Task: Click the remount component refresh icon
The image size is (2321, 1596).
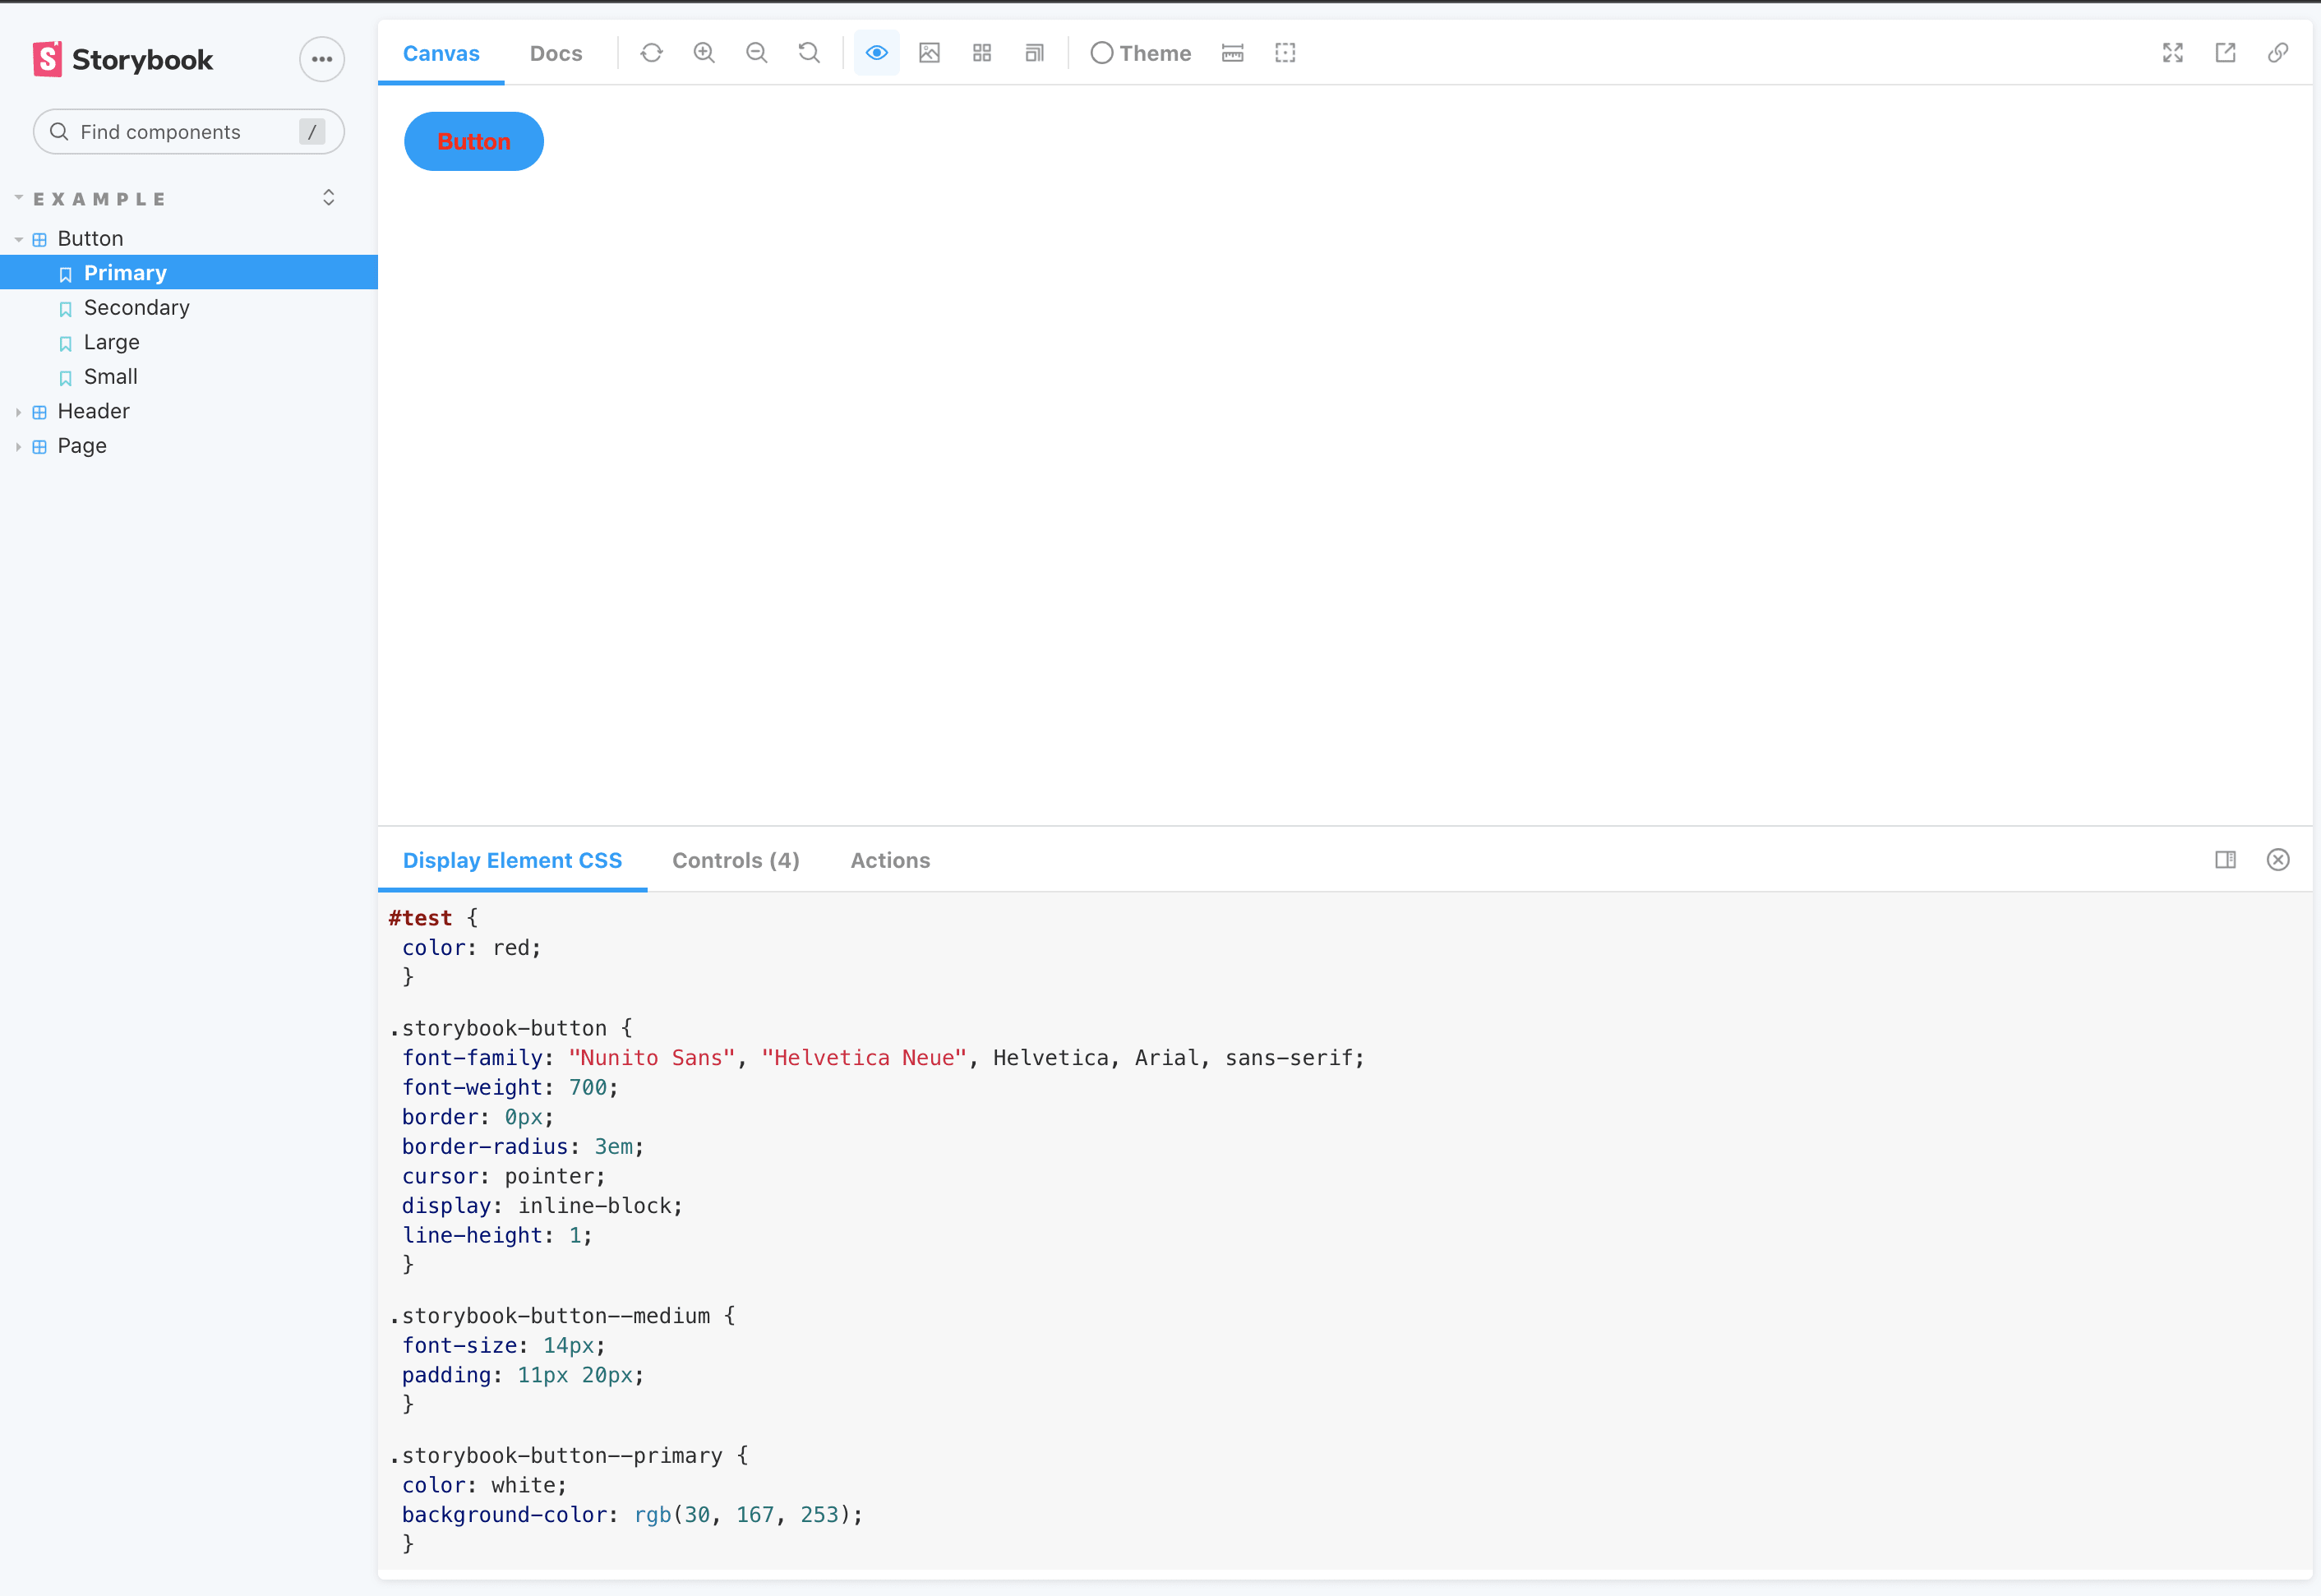Action: coord(651,53)
